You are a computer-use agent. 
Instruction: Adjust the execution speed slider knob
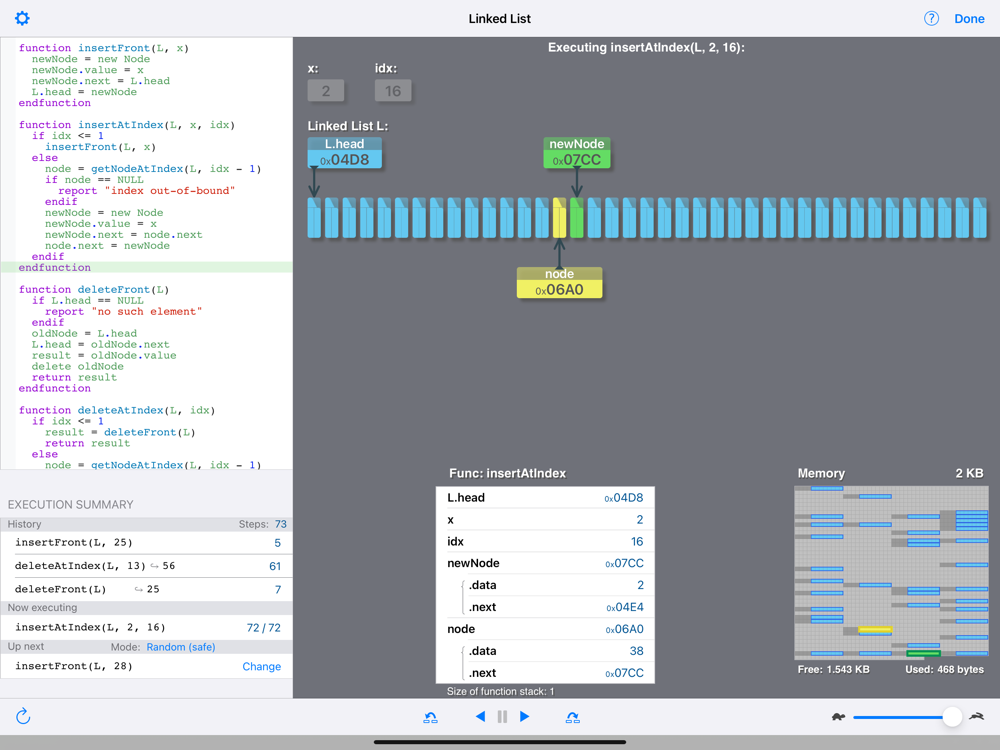[952, 717]
